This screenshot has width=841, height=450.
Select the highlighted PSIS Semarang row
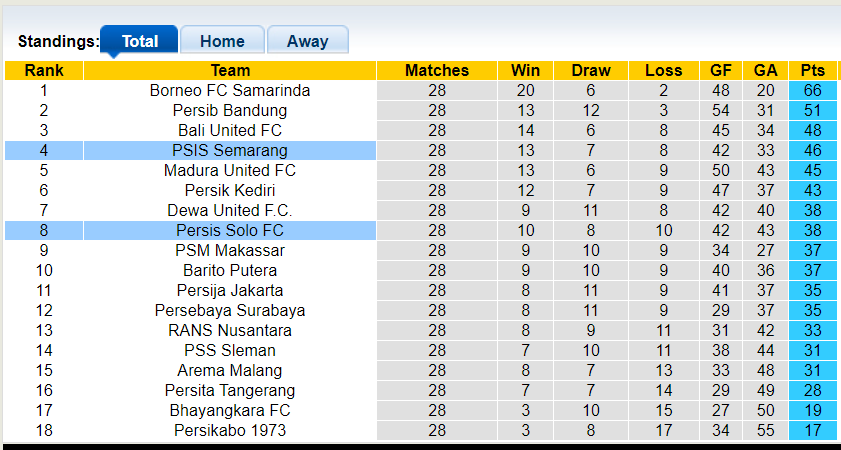[x=230, y=150]
